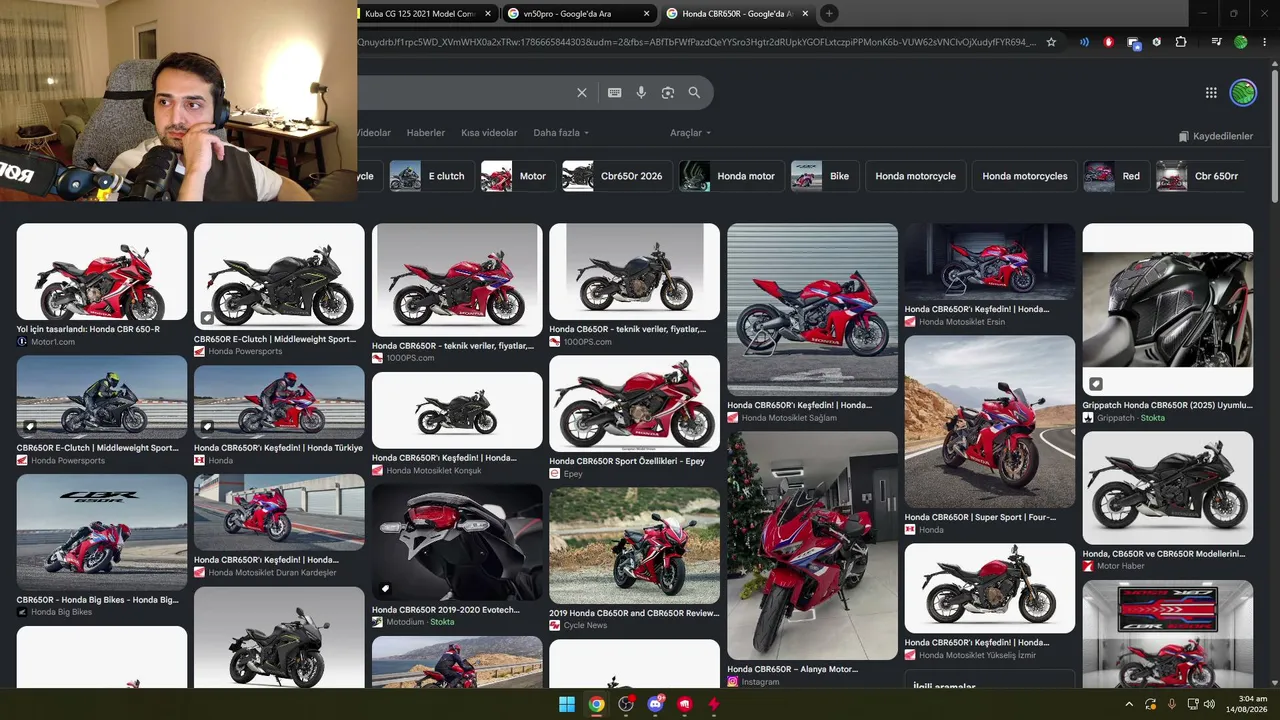This screenshot has width=1280, height=720.
Task: Open the Instagram Alanya Motor showroom image
Action: [812, 546]
